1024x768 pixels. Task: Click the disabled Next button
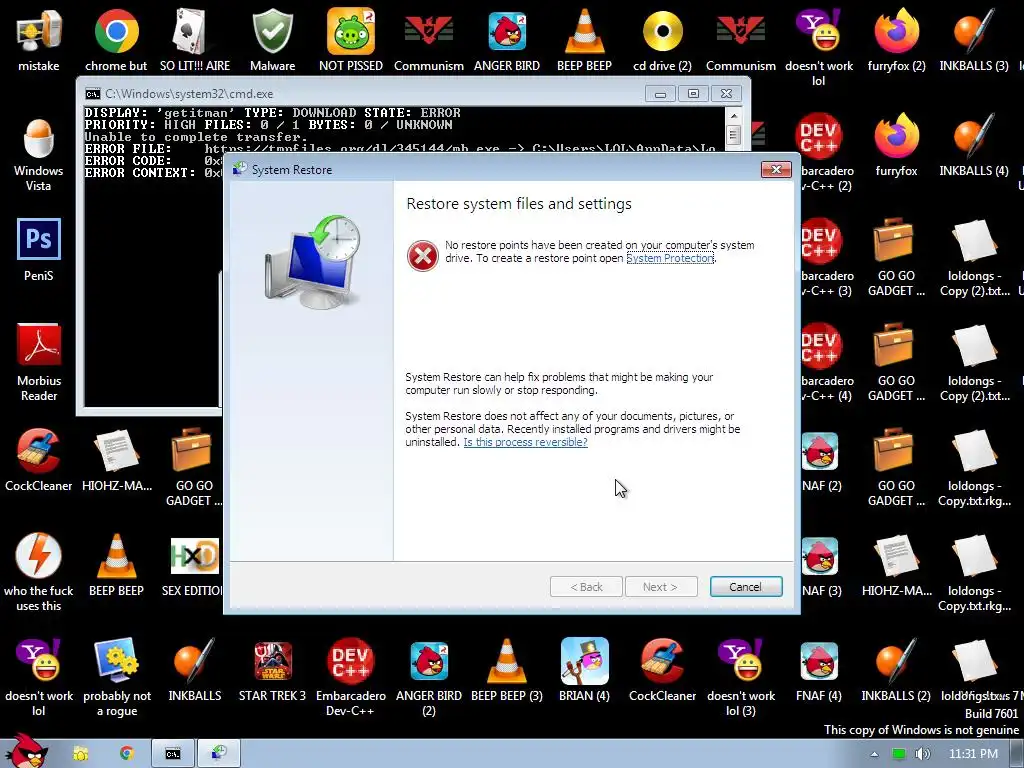click(x=661, y=586)
